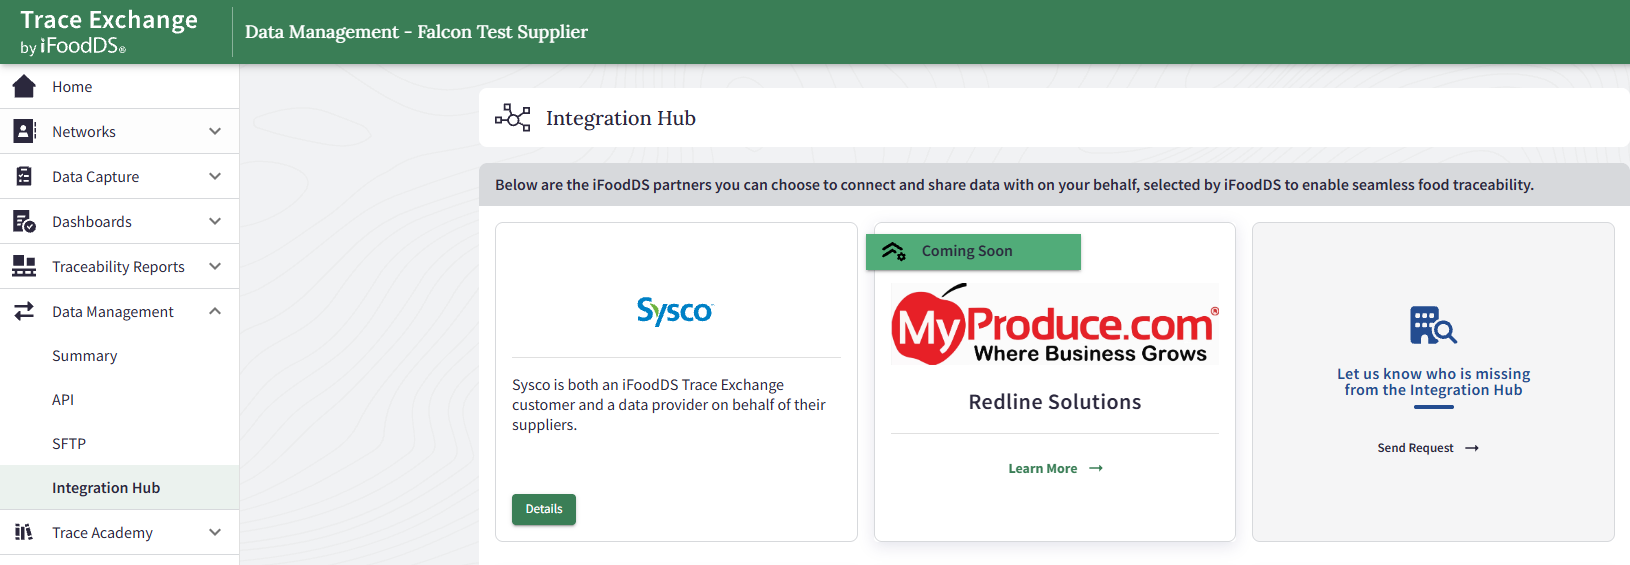This screenshot has height=565, width=1630.
Task: Click the Data Management menu label
Action: [113, 312]
